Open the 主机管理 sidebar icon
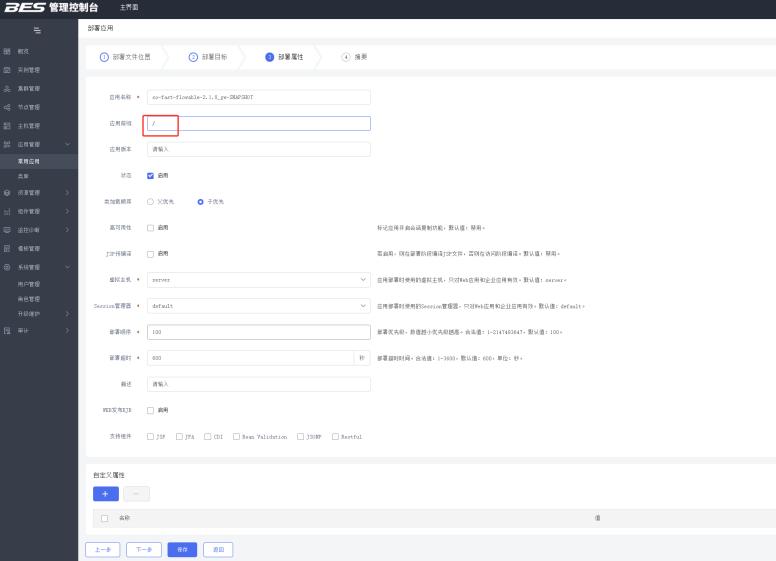Viewport: 776px width, 561px height. (7, 126)
